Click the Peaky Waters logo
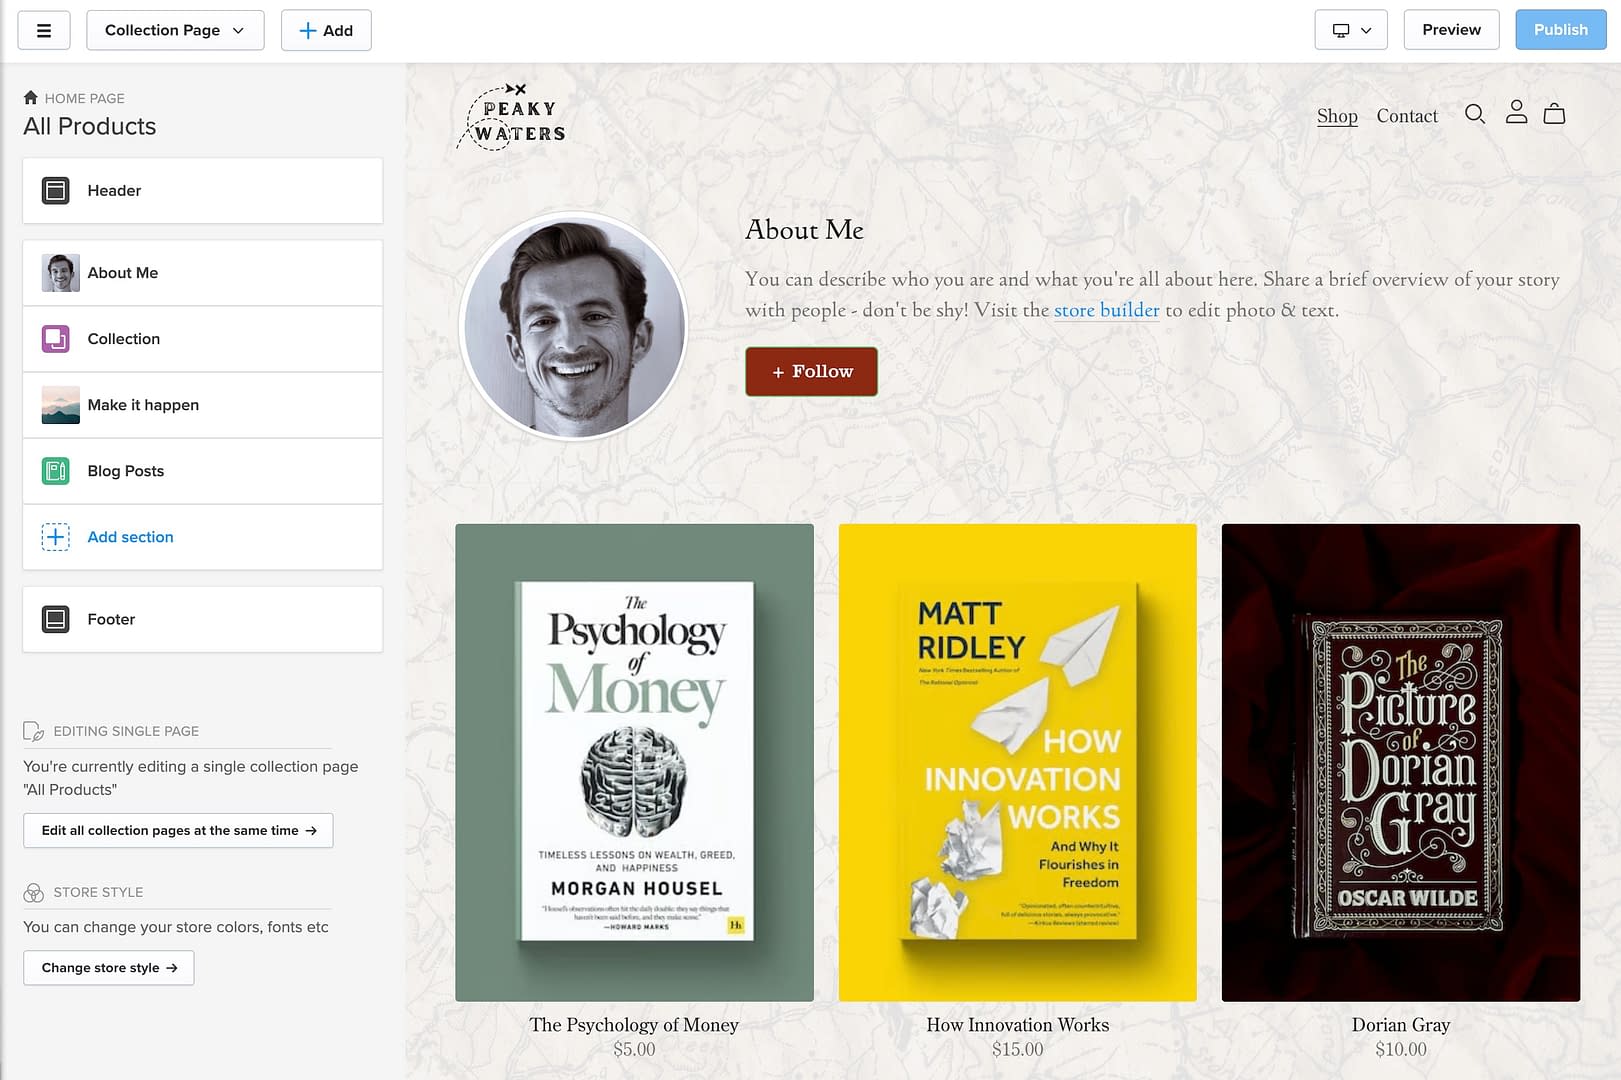1621x1080 pixels. tap(512, 118)
